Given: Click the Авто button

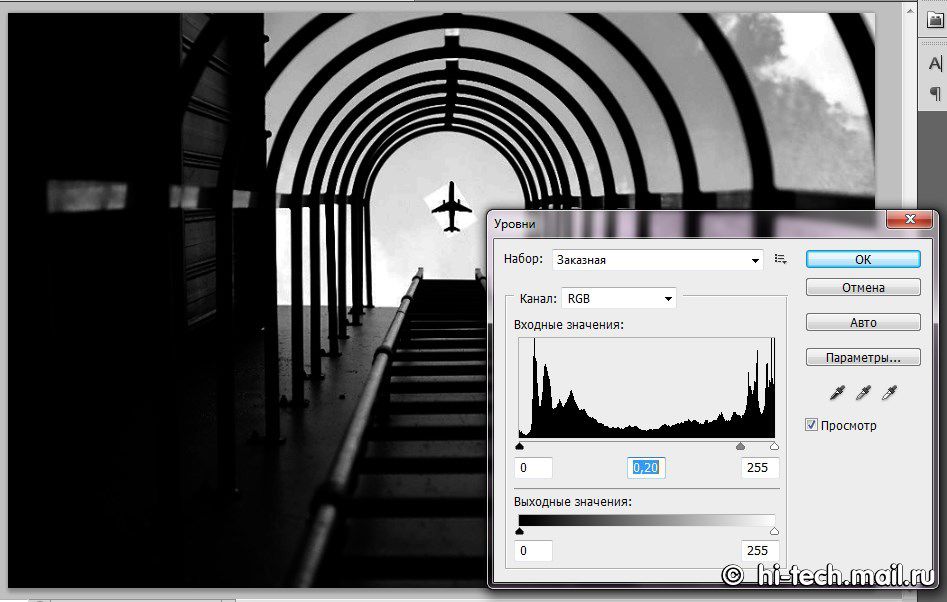Looking at the screenshot, I should pos(863,322).
